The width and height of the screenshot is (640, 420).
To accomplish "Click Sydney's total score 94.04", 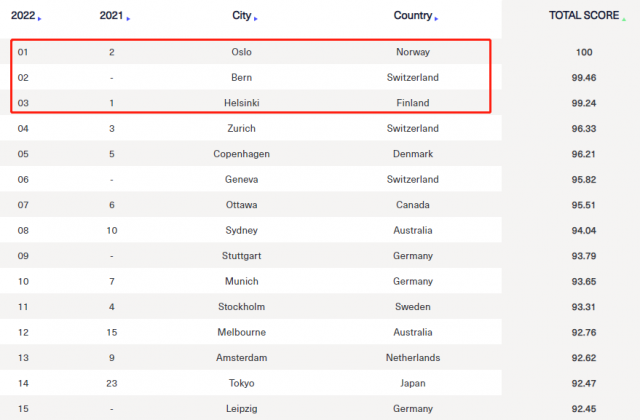I will [x=584, y=231].
